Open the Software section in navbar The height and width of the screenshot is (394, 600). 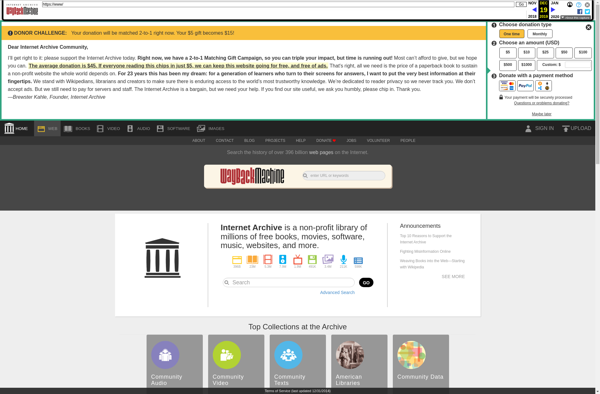(173, 129)
